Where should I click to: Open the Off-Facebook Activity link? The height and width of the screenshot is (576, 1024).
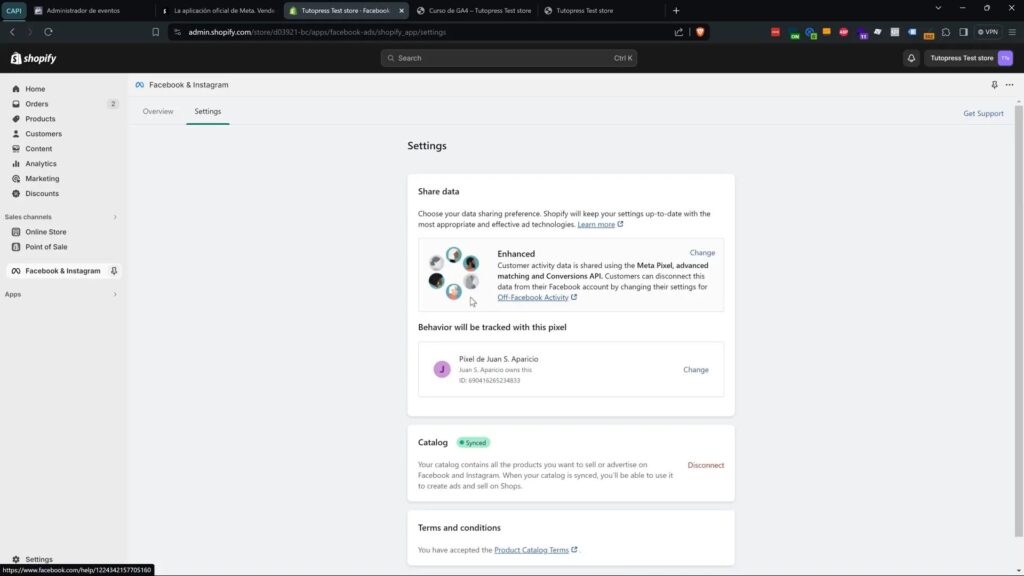point(537,298)
